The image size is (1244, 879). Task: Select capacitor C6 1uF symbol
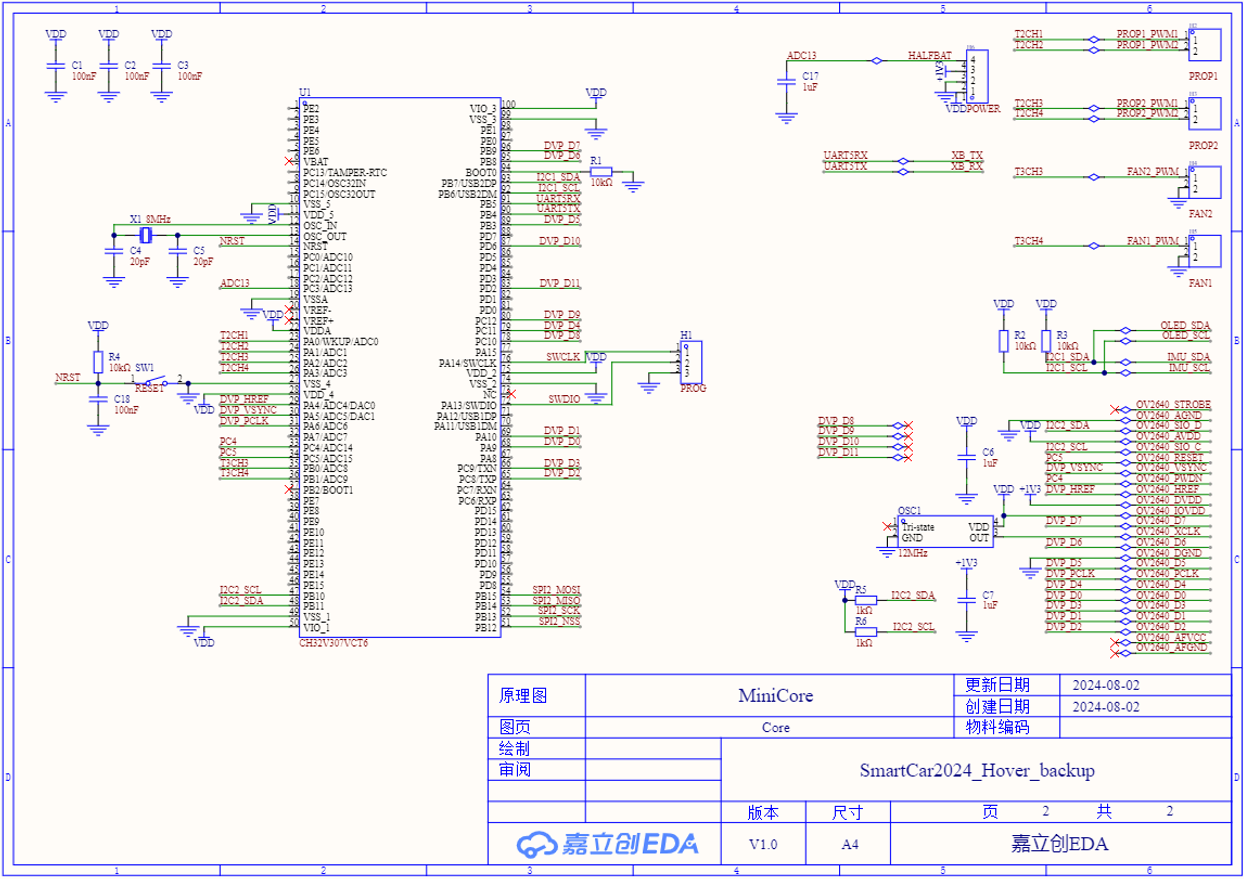click(x=966, y=456)
